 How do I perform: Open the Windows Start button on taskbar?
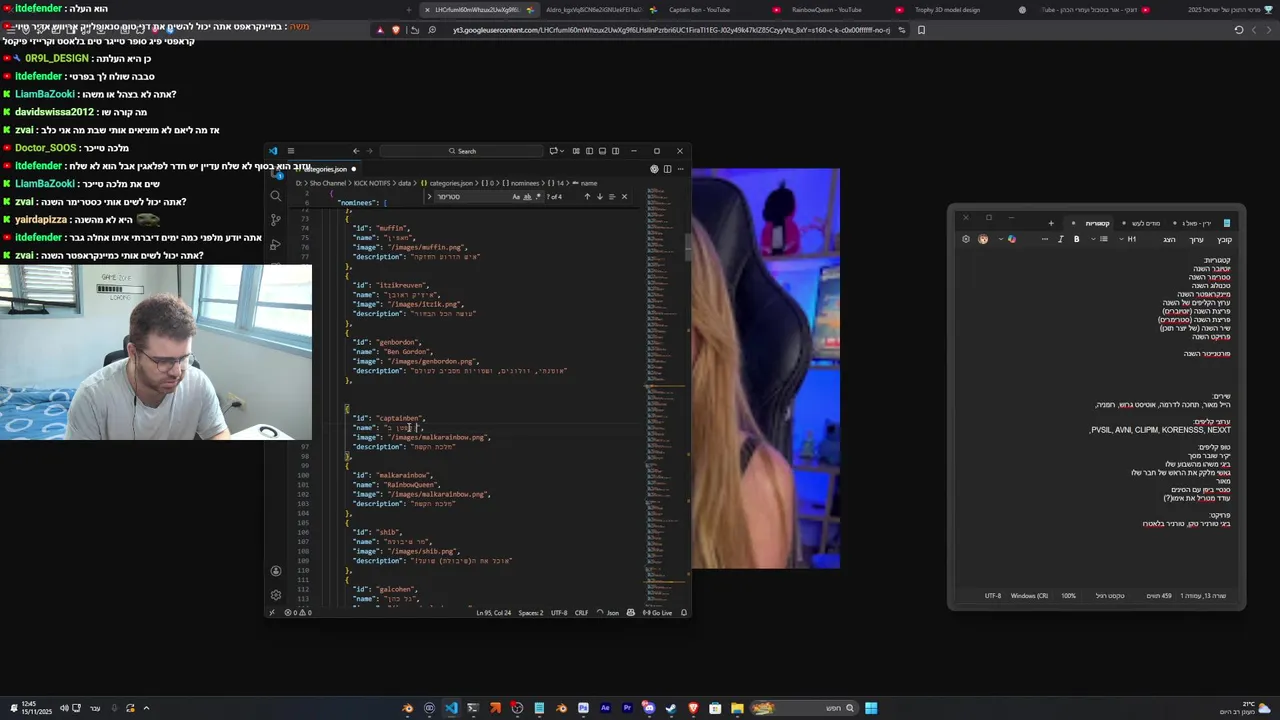tap(871, 708)
